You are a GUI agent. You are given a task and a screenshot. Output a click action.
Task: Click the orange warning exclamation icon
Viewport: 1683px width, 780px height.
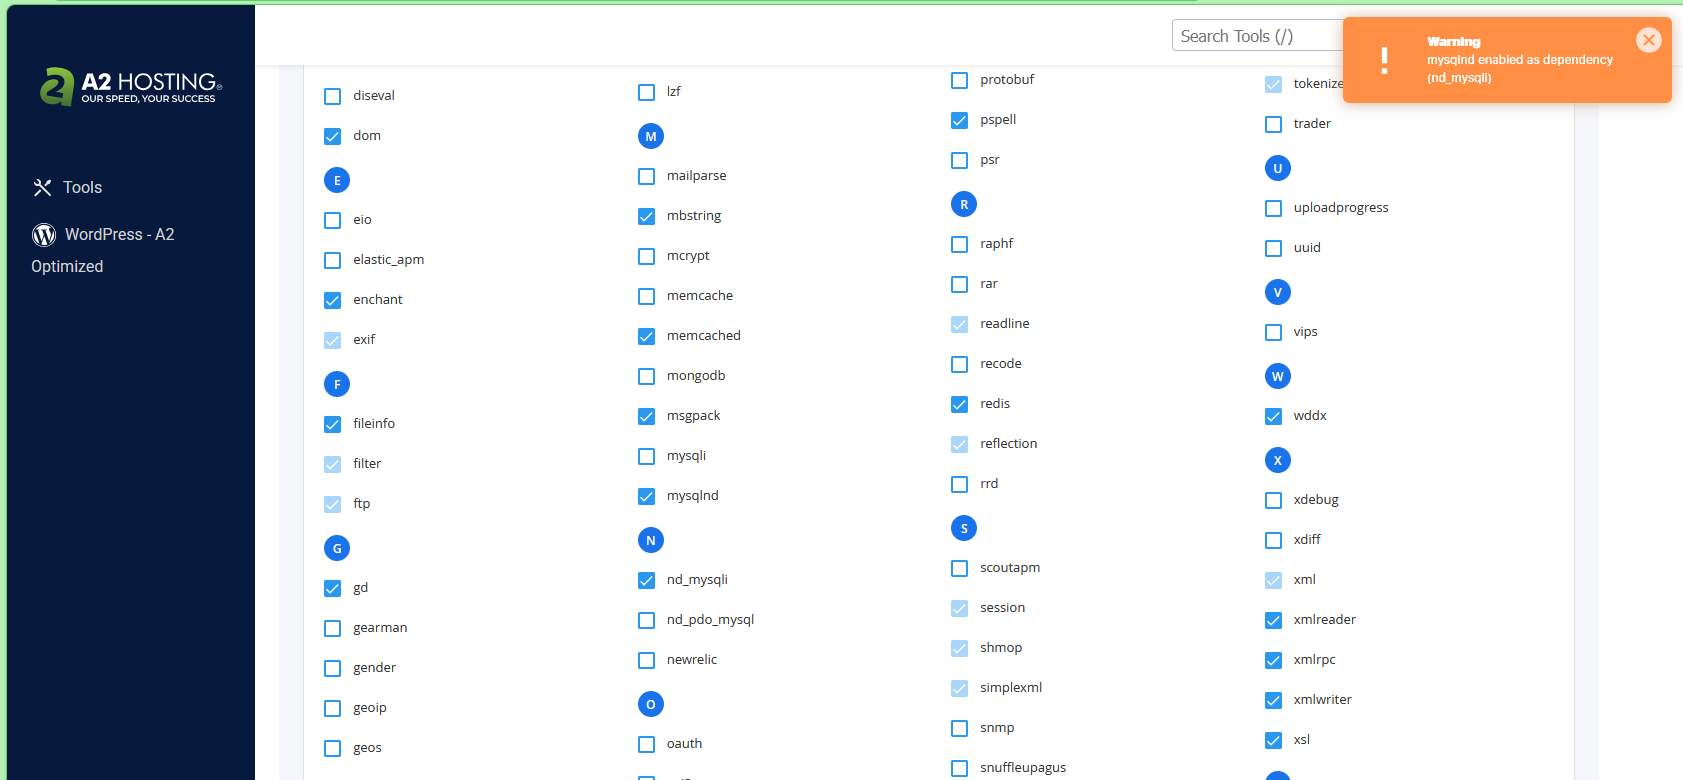pos(1384,60)
